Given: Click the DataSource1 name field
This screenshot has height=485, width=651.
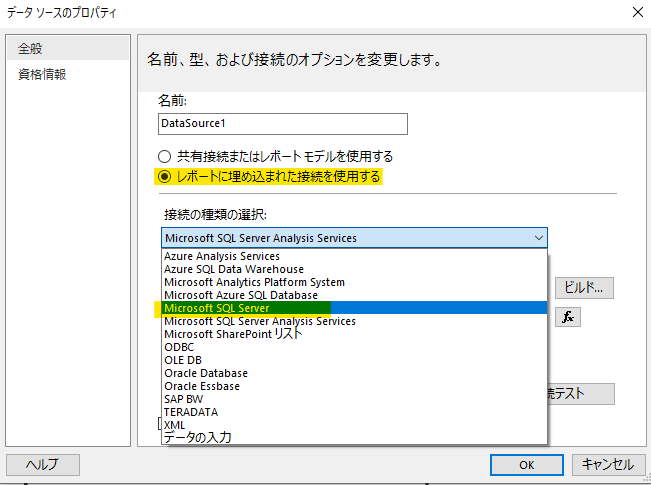Looking at the screenshot, I should click(x=283, y=123).
